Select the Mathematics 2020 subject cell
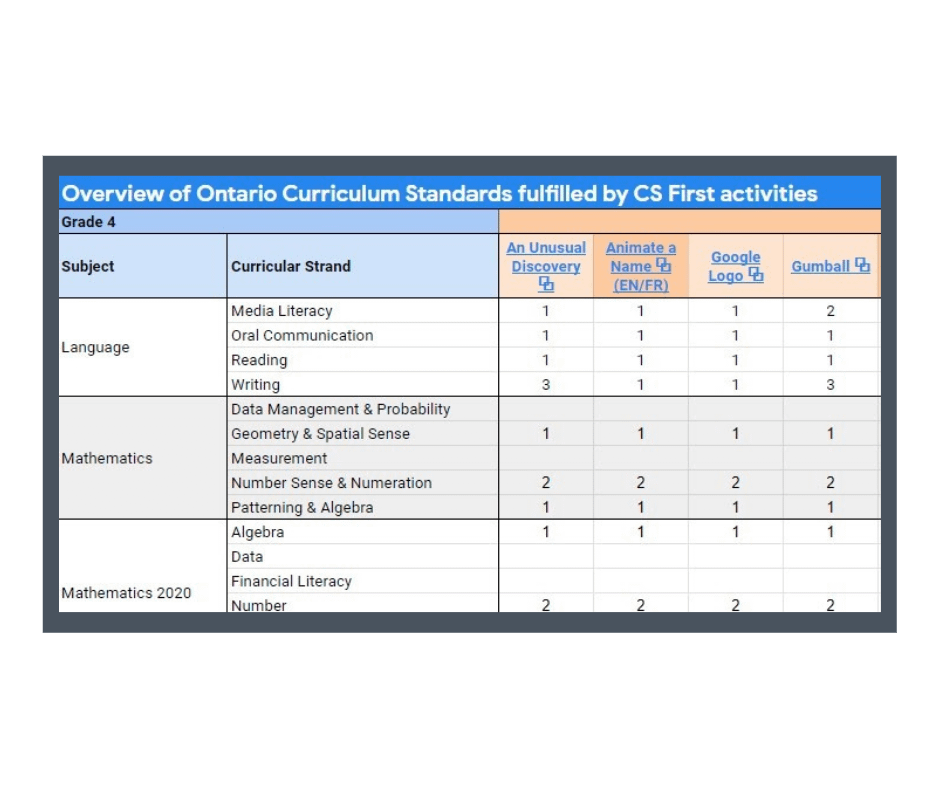Viewport: 940px width, 788px height. pyautogui.click(x=143, y=566)
